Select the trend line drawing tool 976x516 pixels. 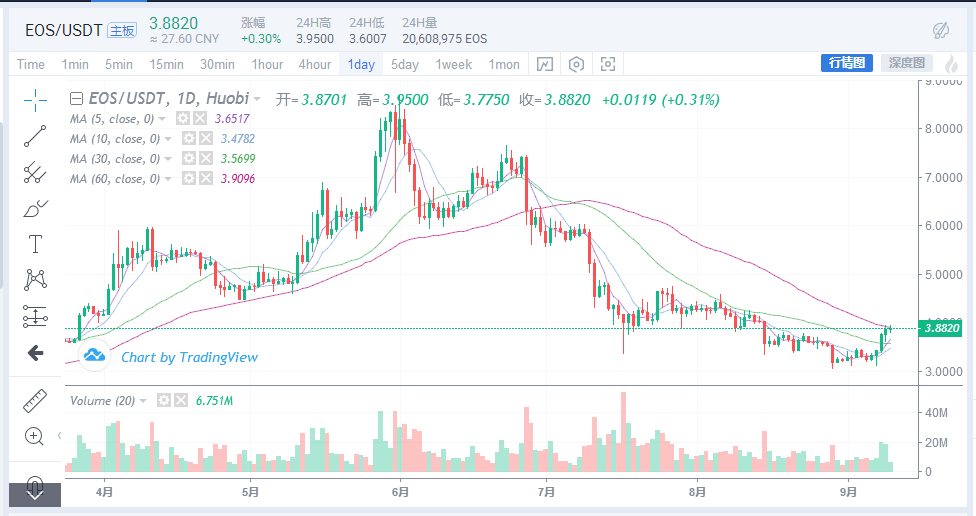[35, 136]
